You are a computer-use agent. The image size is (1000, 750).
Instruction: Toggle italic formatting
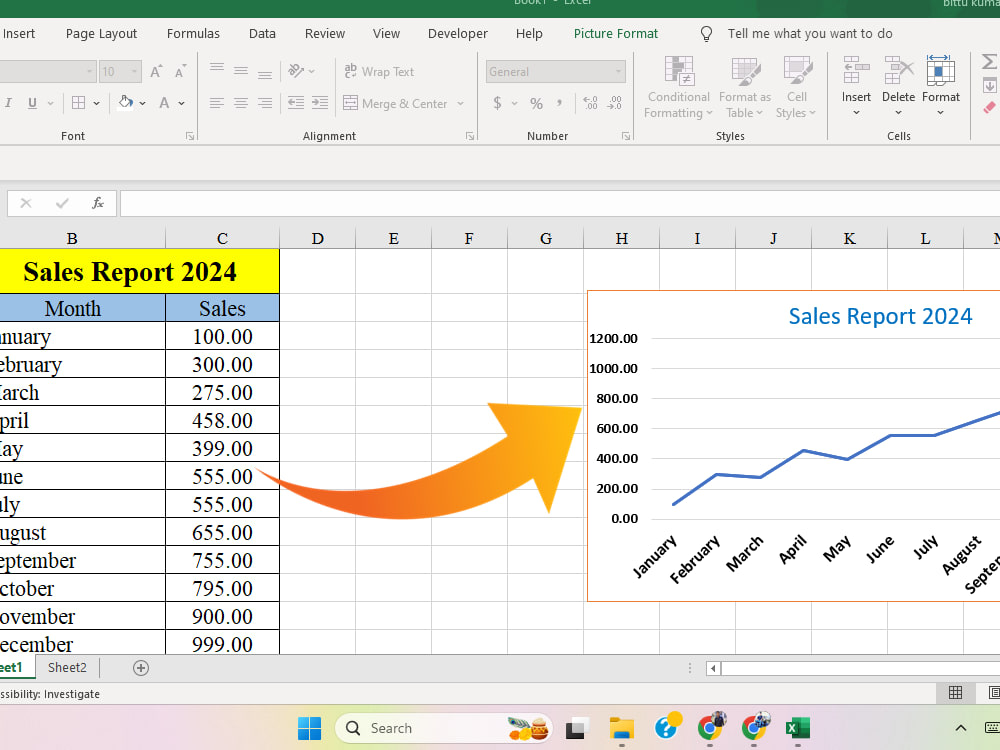[x=8, y=103]
